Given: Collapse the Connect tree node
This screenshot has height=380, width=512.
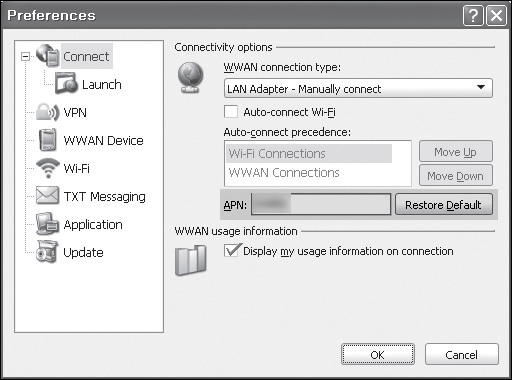Looking at the screenshot, I should [x=25, y=56].
